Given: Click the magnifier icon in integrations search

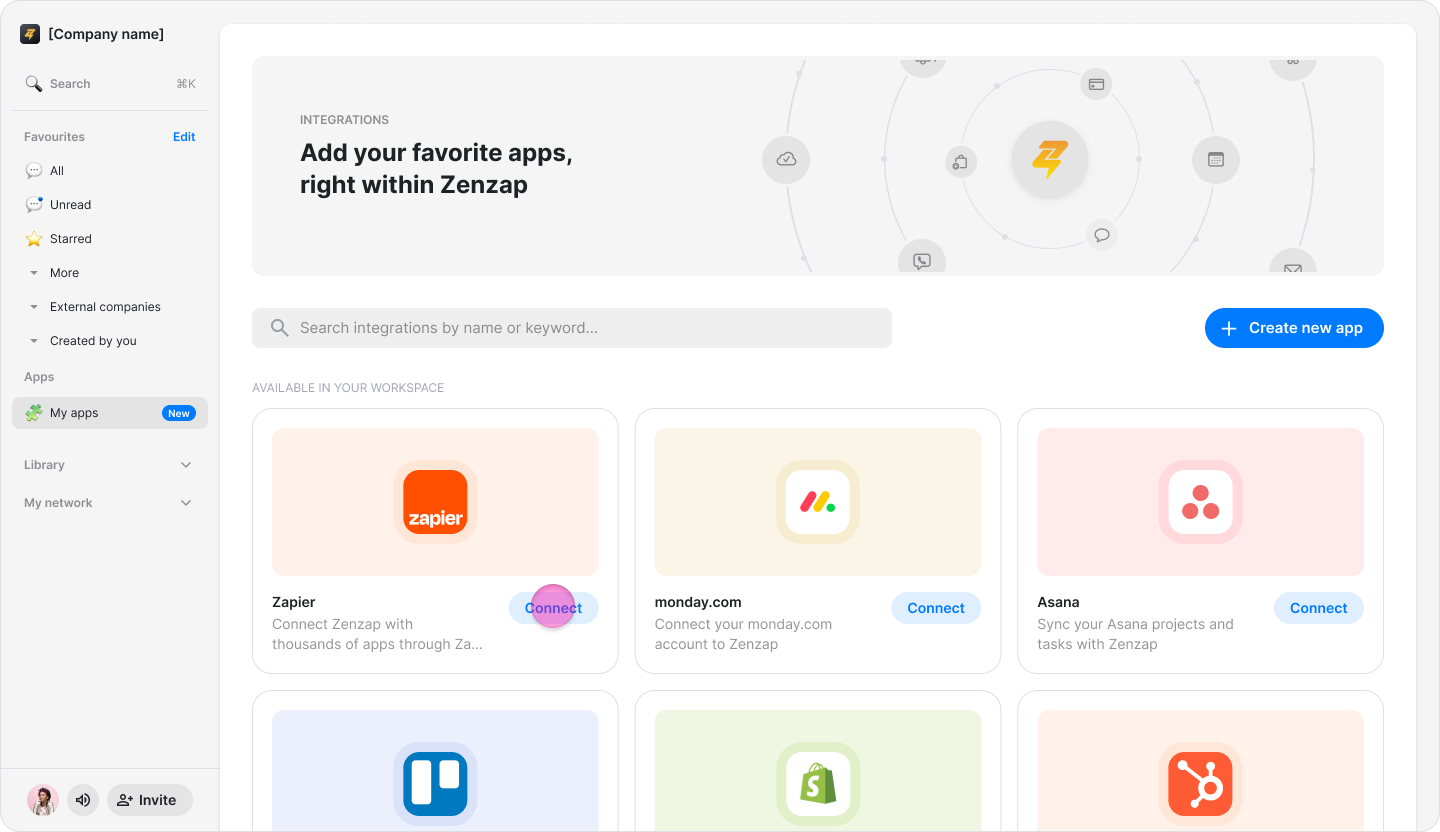Looking at the screenshot, I should [280, 328].
